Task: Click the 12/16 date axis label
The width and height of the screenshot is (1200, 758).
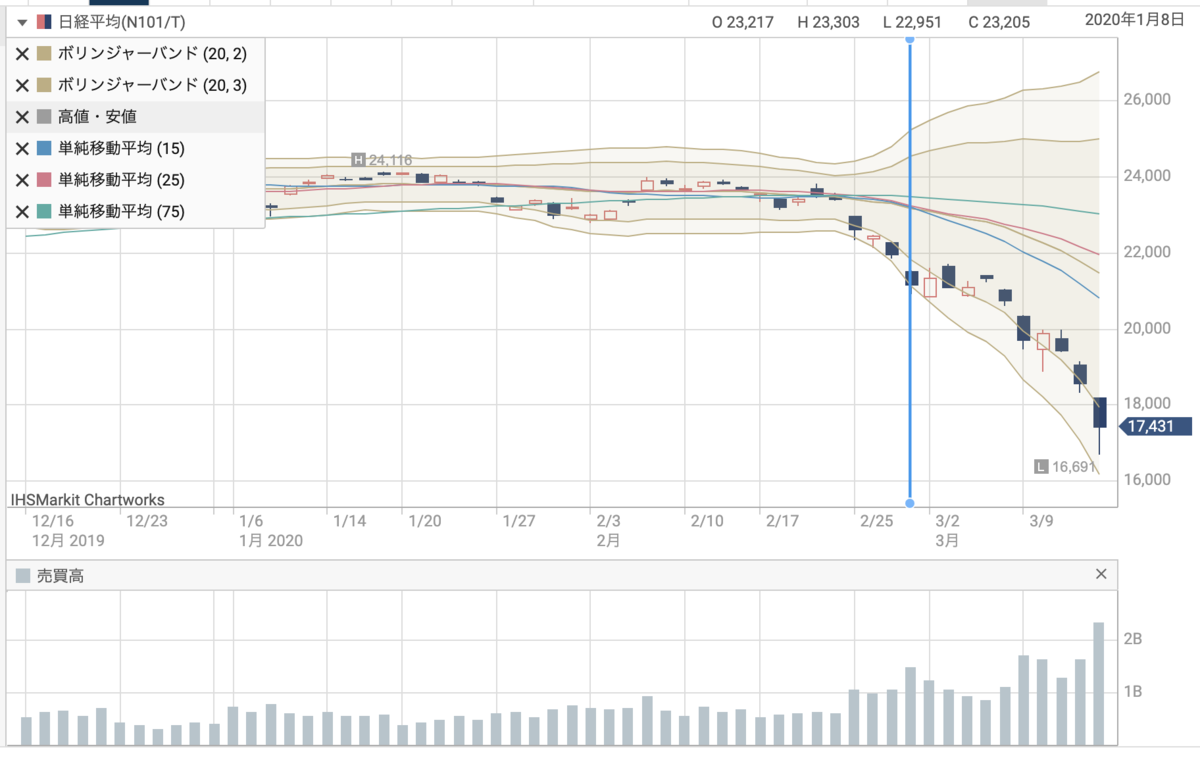Action: 53,521
